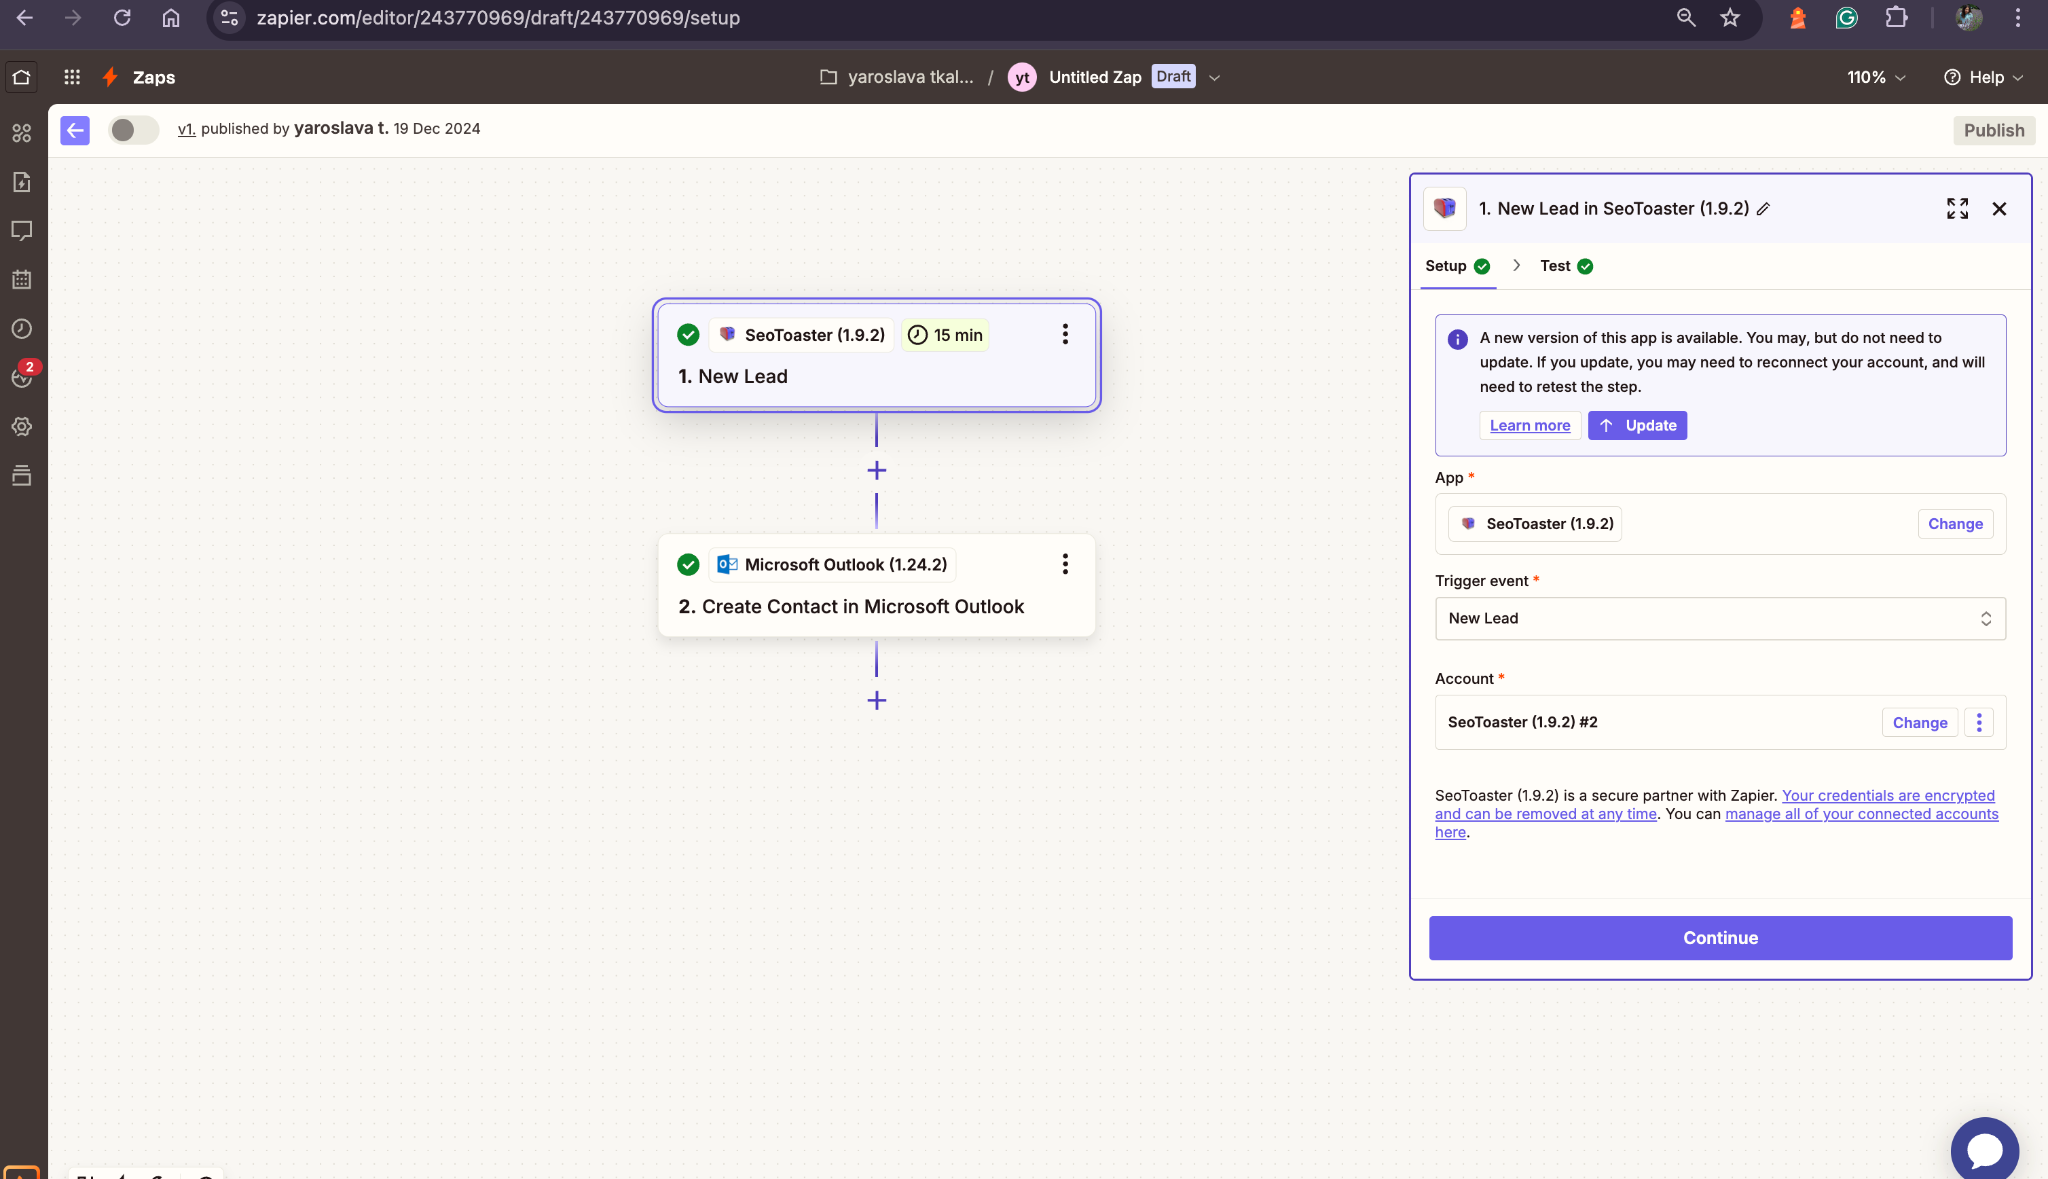Click the Continue button
Viewport: 2048px width, 1179px height.
[1720, 938]
